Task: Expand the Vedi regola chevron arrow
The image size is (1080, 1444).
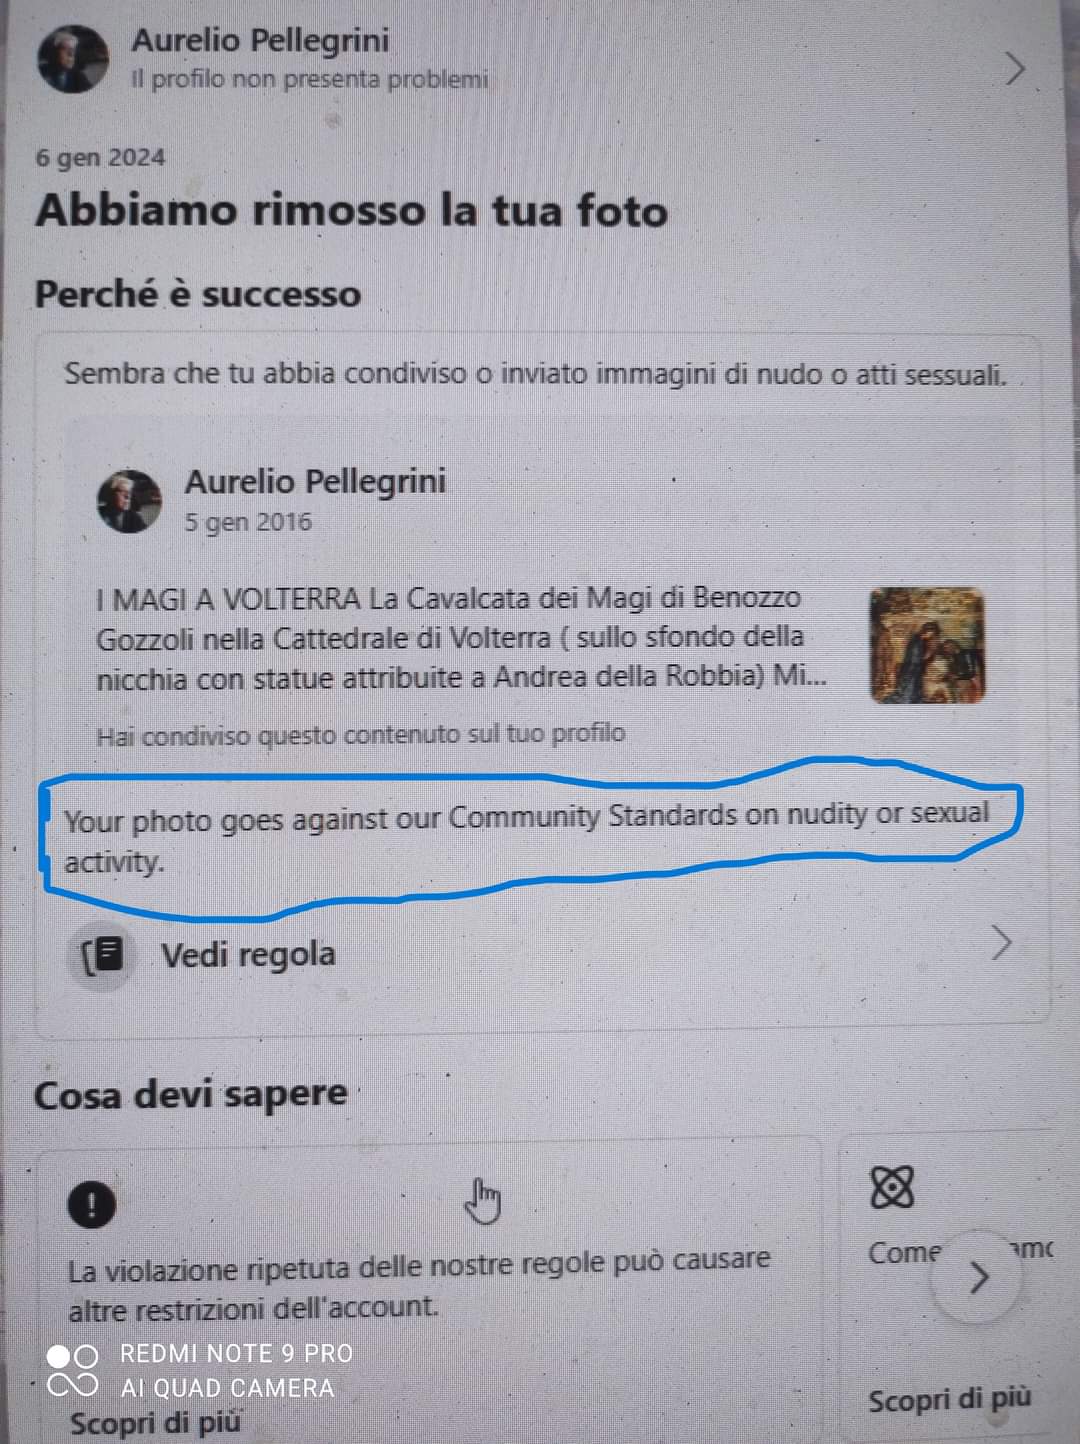Action: coord(1001,942)
